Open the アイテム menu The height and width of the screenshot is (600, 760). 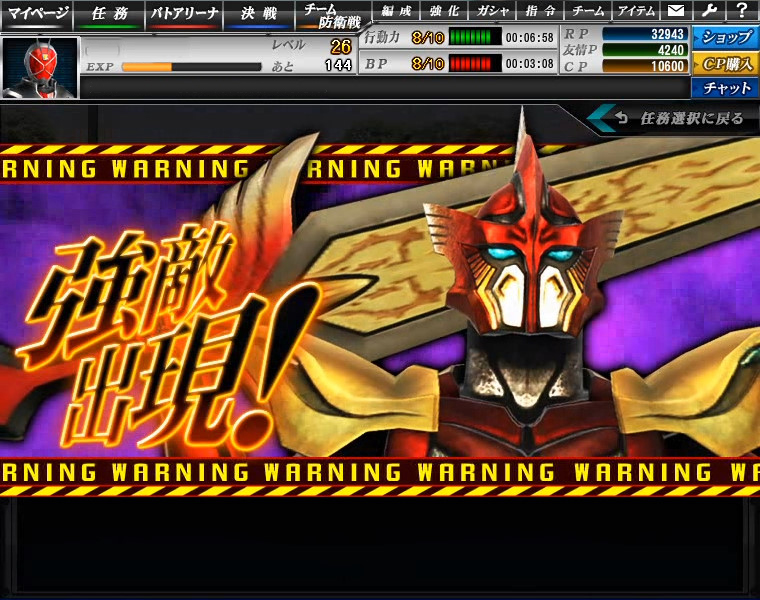636,11
